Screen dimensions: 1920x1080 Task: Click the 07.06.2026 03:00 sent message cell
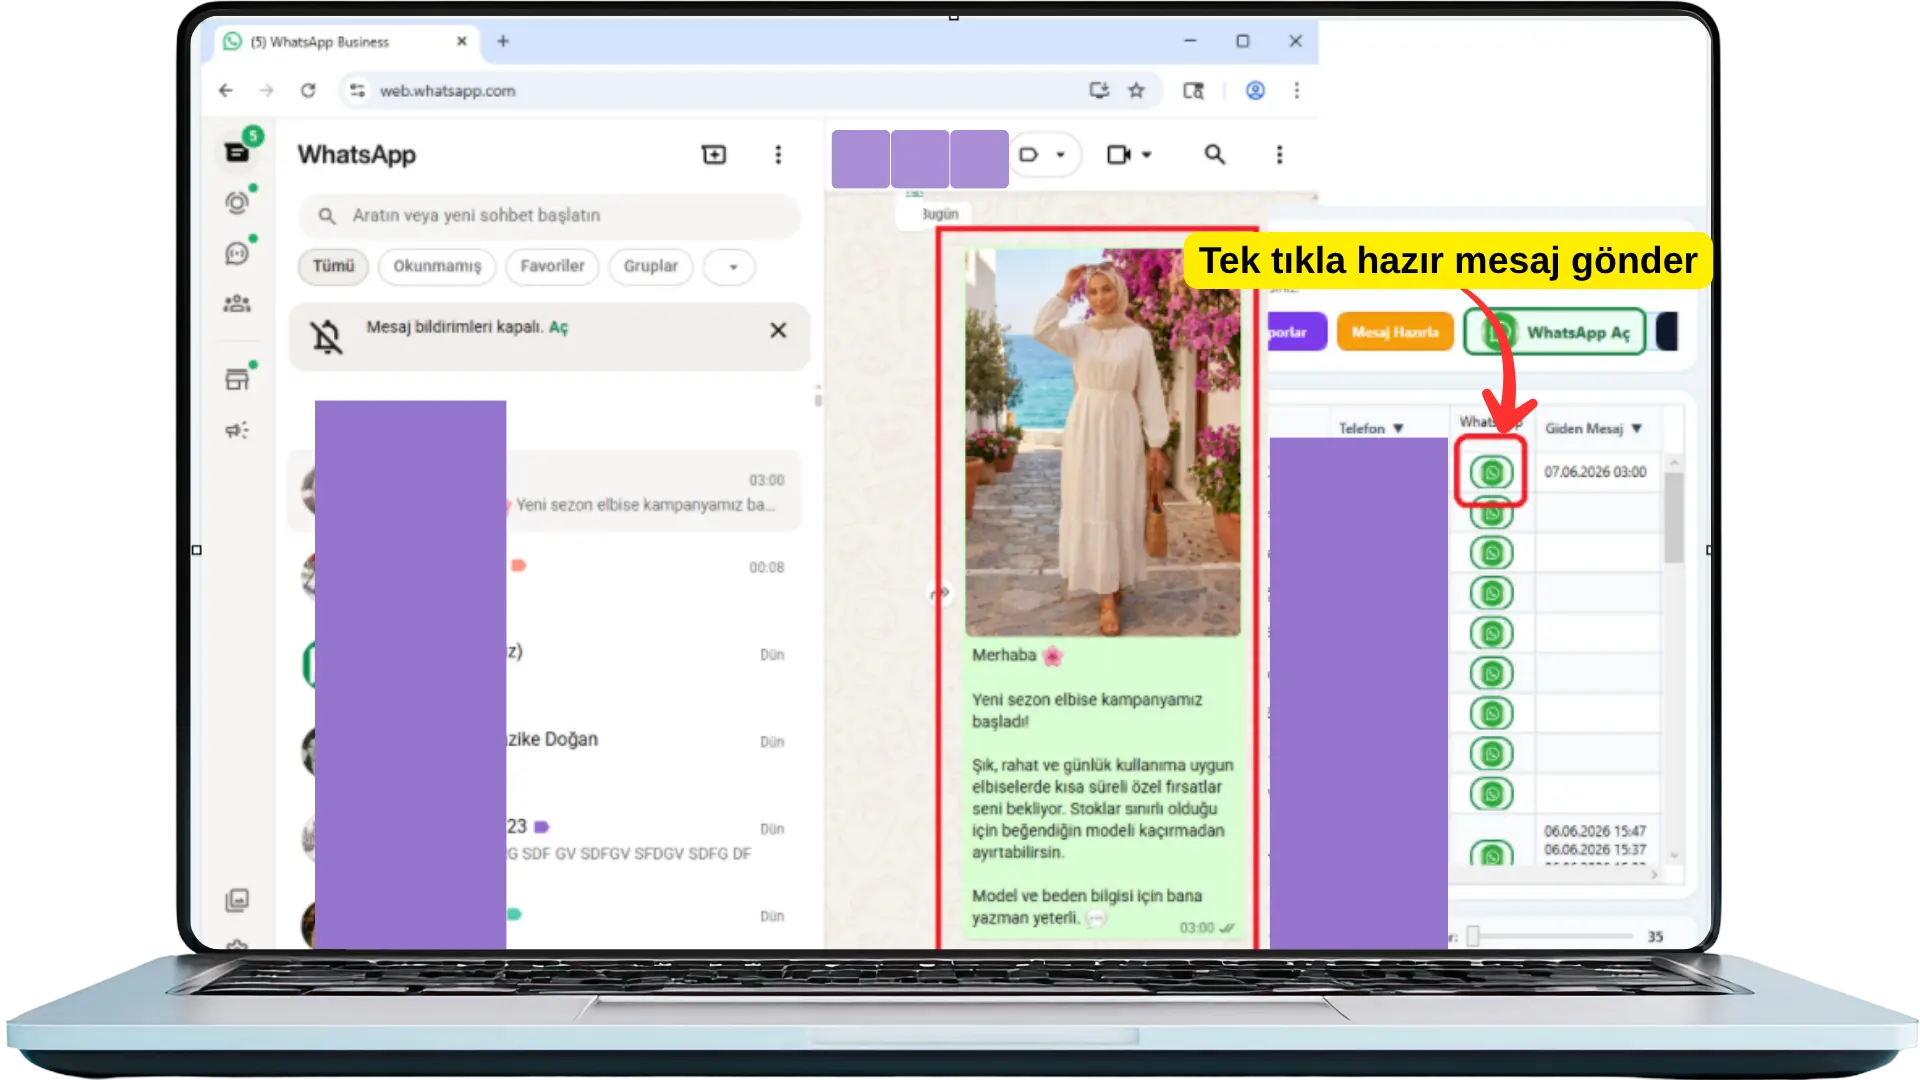(1597, 472)
